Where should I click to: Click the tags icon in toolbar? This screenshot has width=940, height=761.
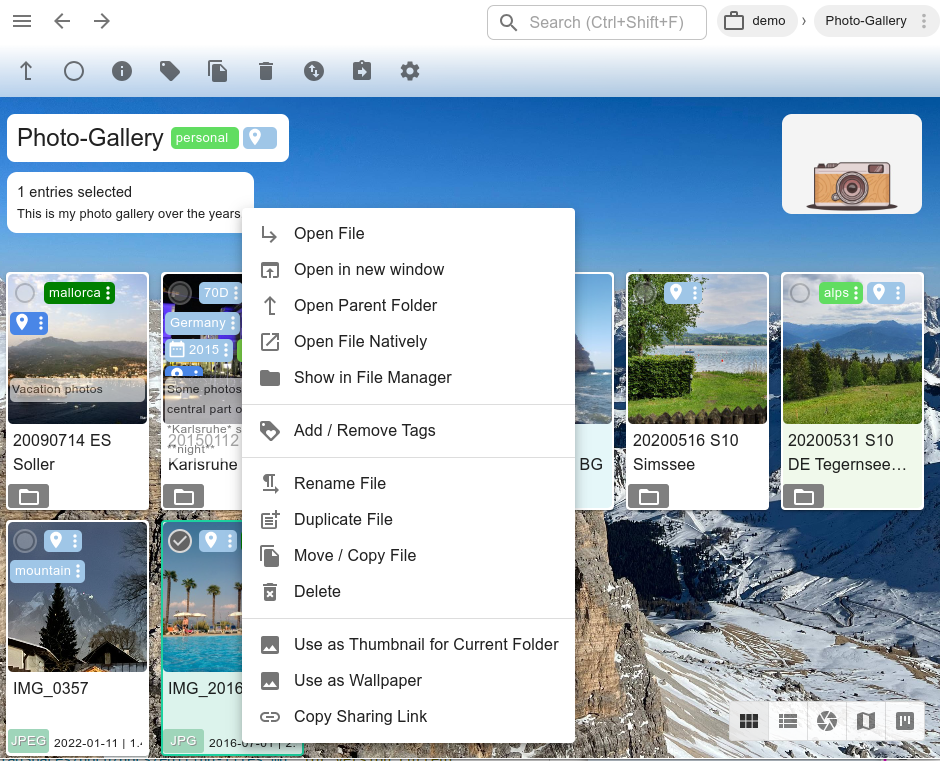coord(170,71)
